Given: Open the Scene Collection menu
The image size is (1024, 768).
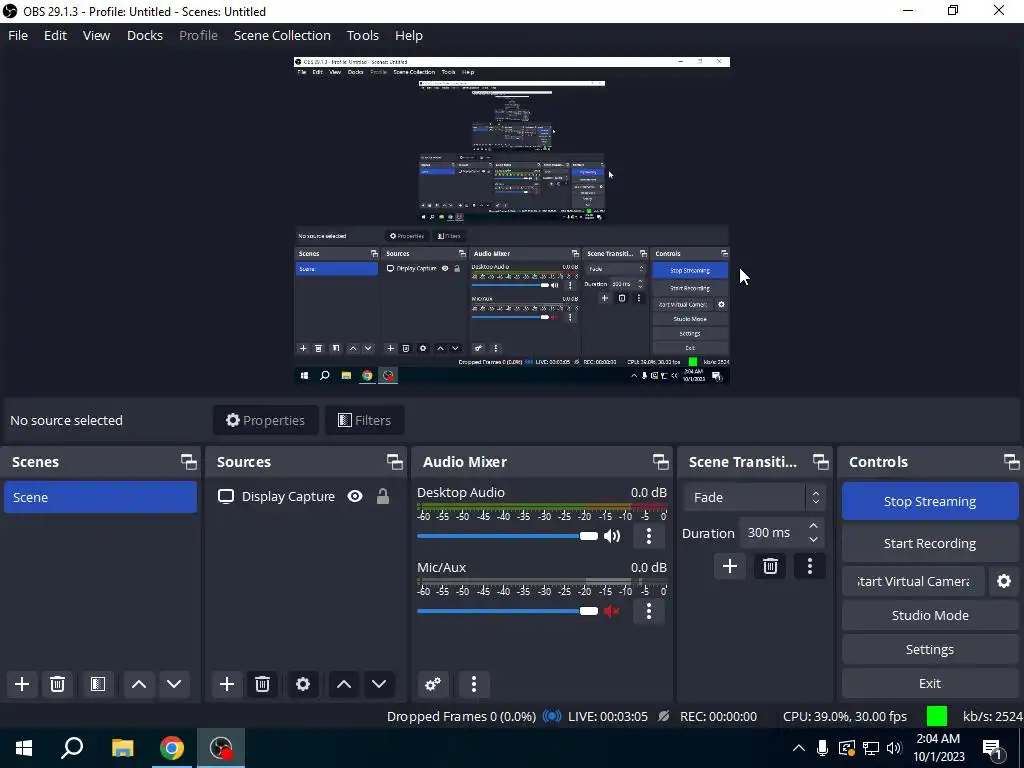Looking at the screenshot, I should point(282,35).
